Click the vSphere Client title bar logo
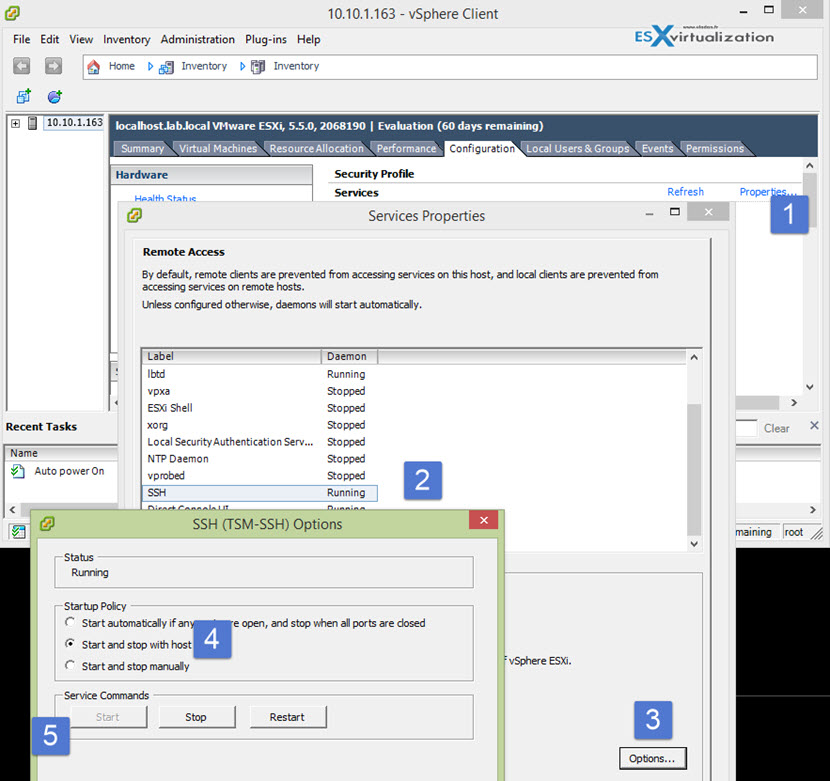Image resolution: width=830 pixels, height=781 pixels. click(12, 13)
